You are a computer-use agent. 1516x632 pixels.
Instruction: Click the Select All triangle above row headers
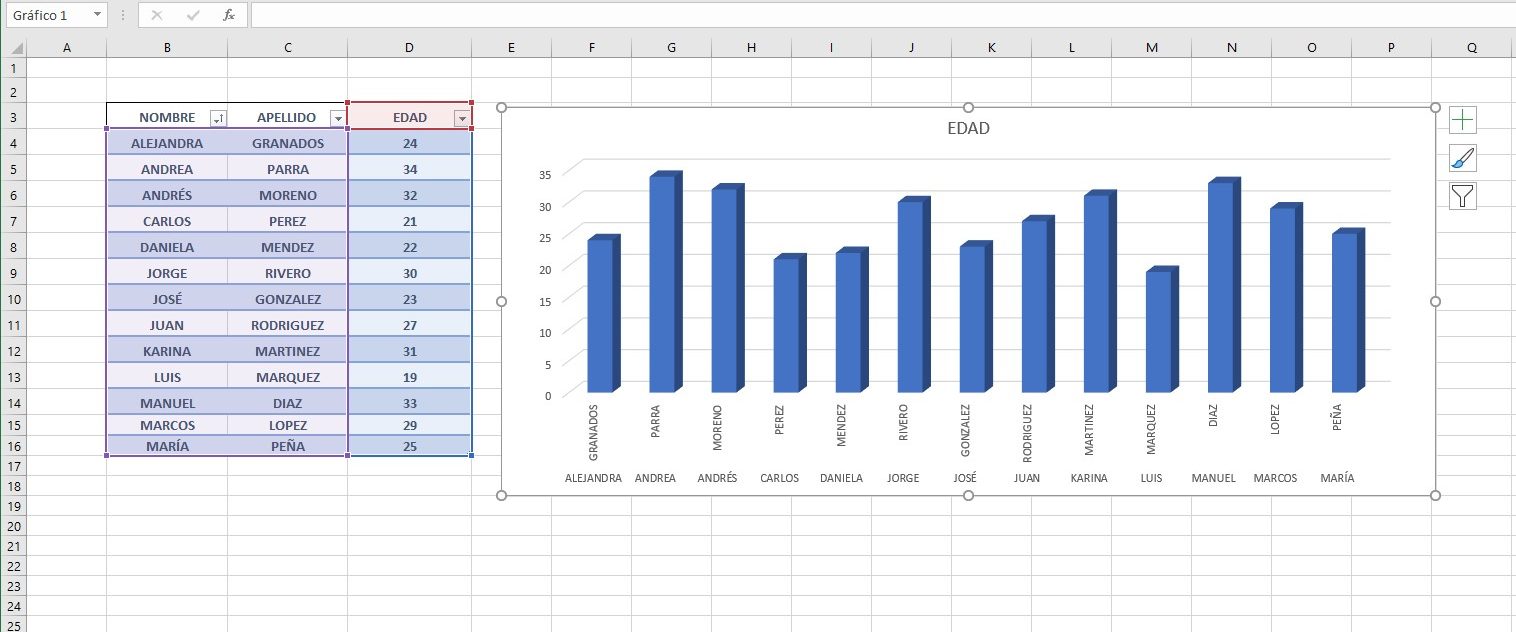point(18,46)
